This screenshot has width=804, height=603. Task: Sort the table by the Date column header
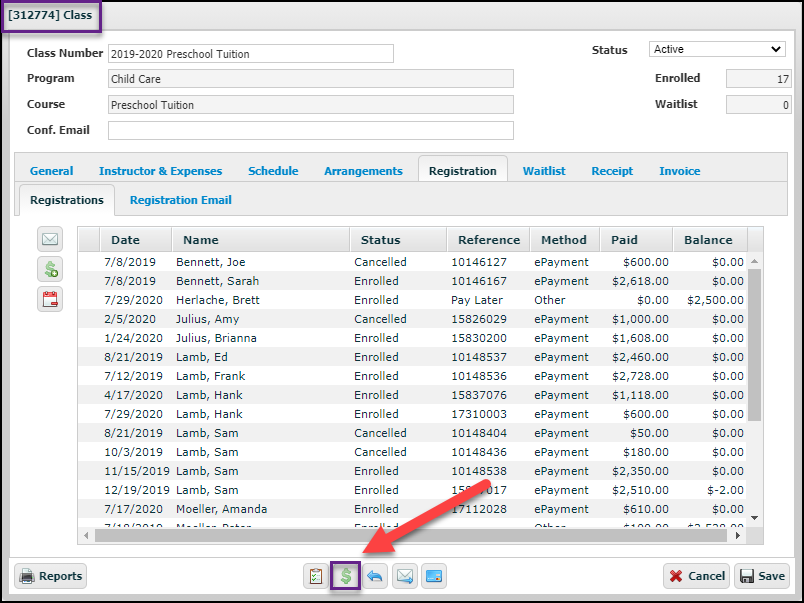point(136,239)
